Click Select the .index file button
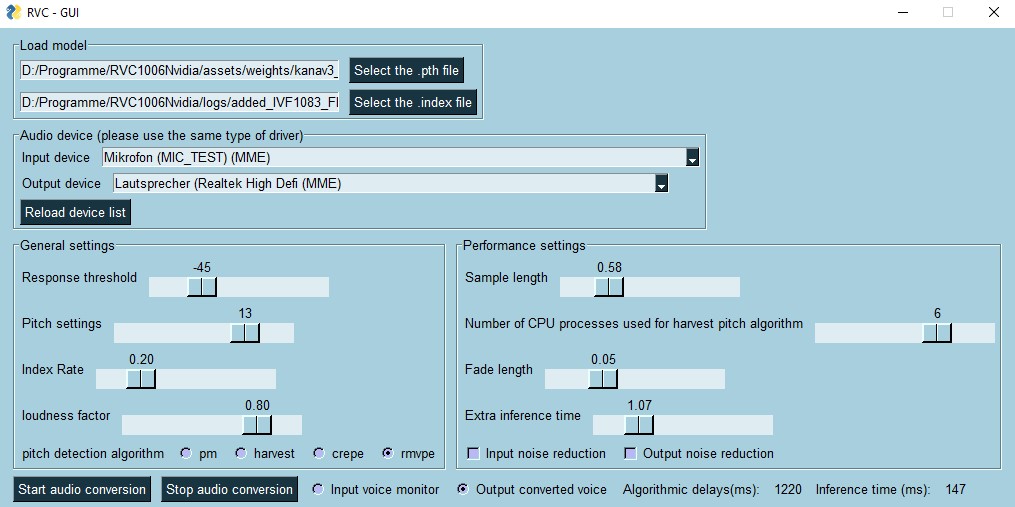The height and width of the screenshot is (507, 1015). (x=412, y=103)
